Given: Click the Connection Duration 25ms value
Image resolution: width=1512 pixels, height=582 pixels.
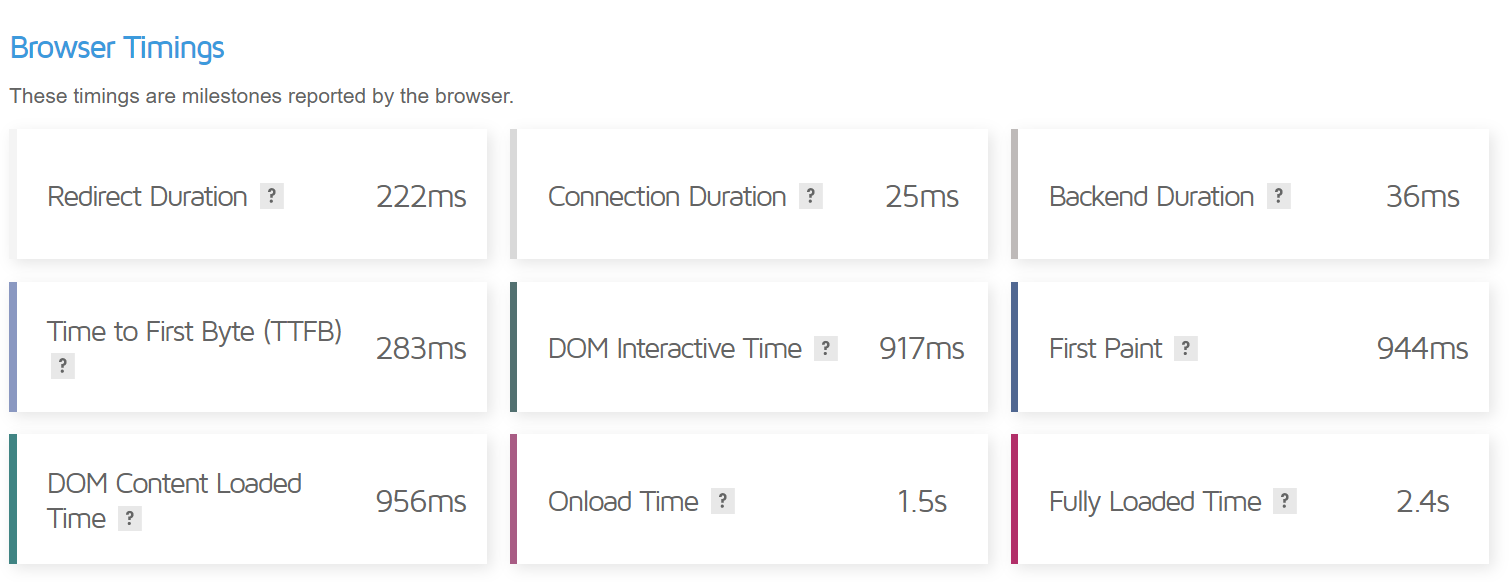Looking at the screenshot, I should (x=921, y=197).
